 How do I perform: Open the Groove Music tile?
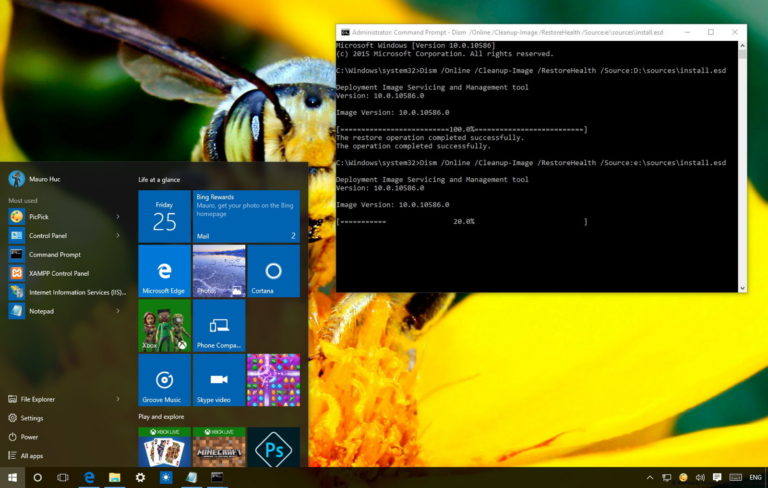[164, 380]
